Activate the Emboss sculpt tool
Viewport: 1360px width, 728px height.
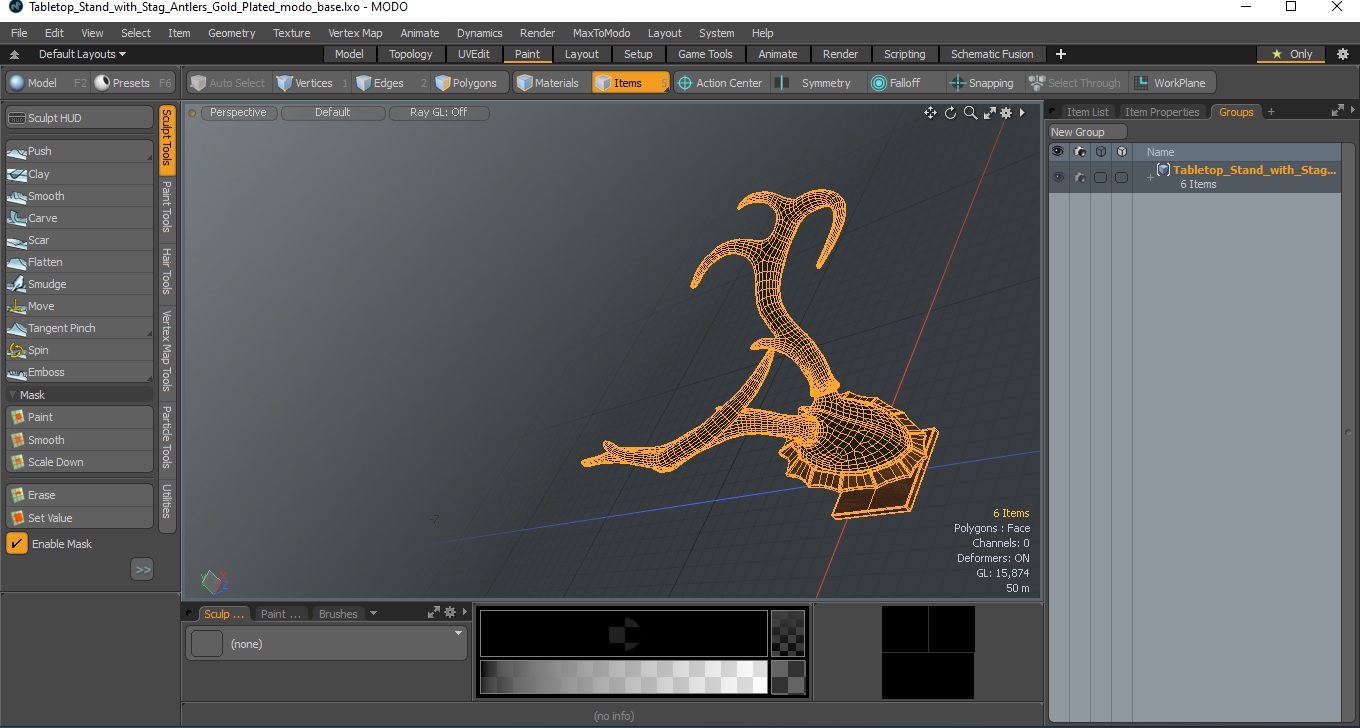click(x=79, y=372)
